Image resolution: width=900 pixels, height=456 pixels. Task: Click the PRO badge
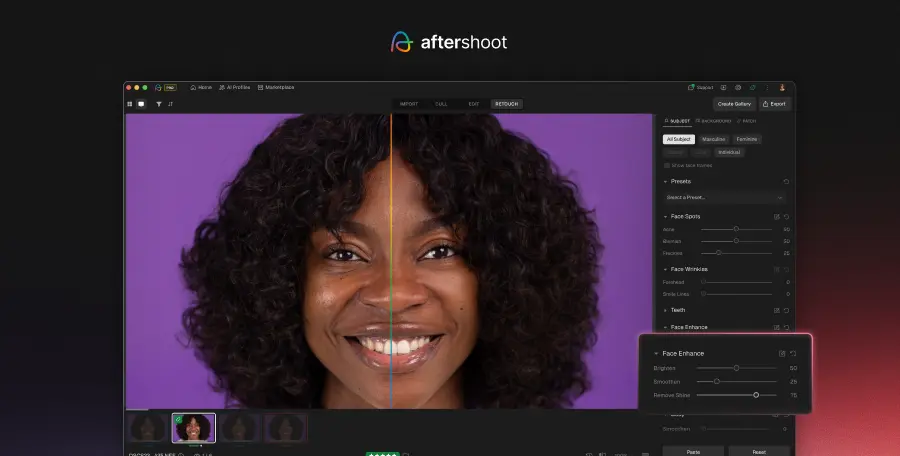point(170,87)
